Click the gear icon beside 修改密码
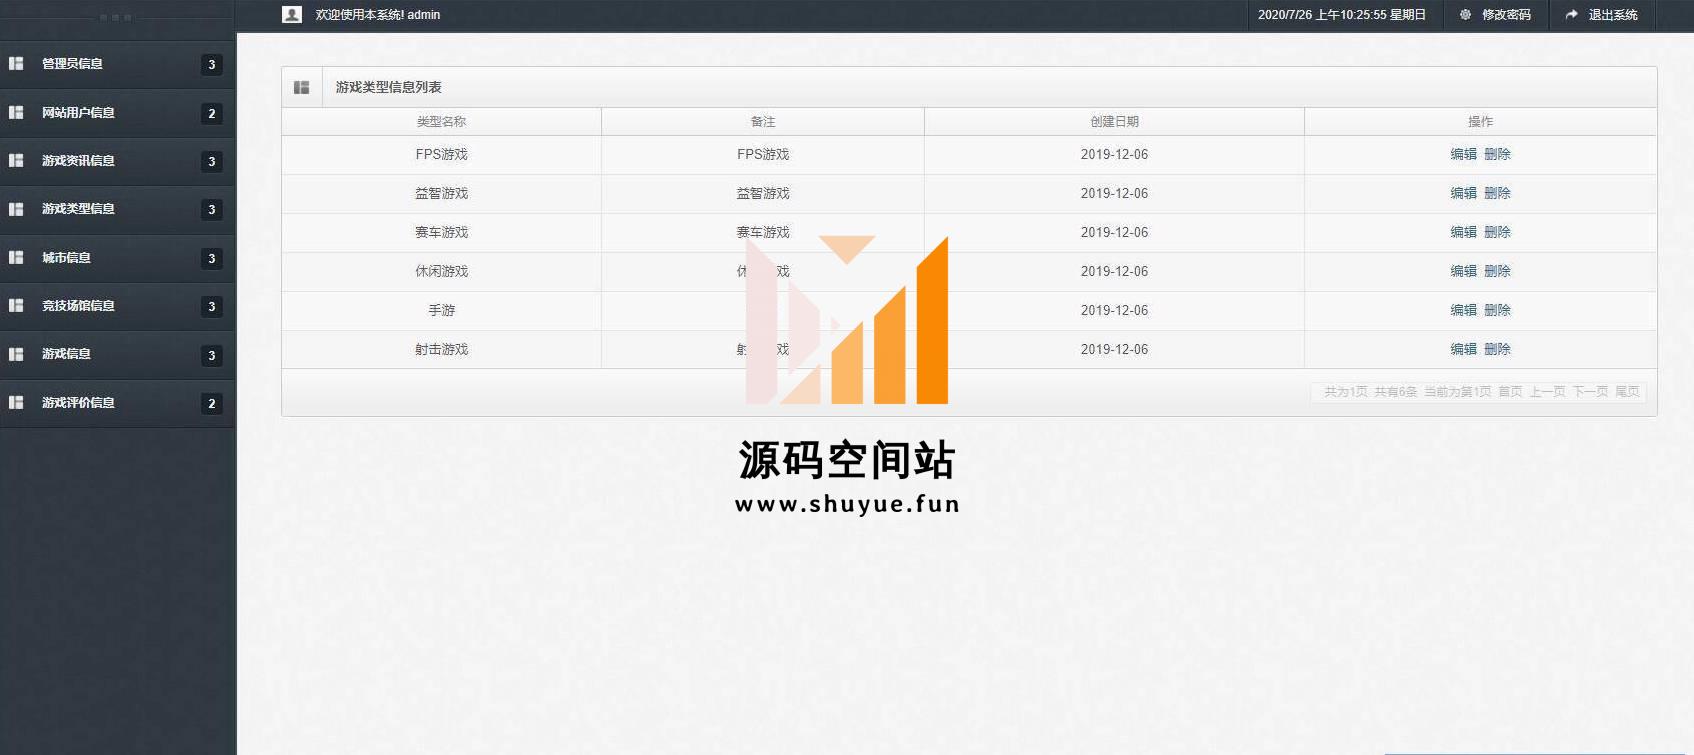 pos(1465,15)
